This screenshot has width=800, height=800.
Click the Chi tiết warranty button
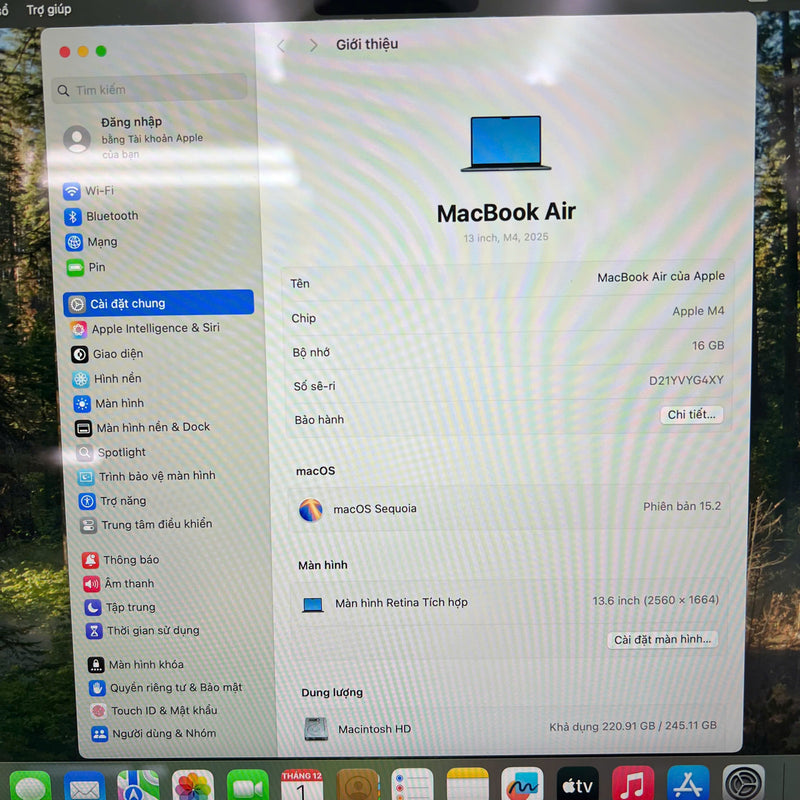coord(691,414)
